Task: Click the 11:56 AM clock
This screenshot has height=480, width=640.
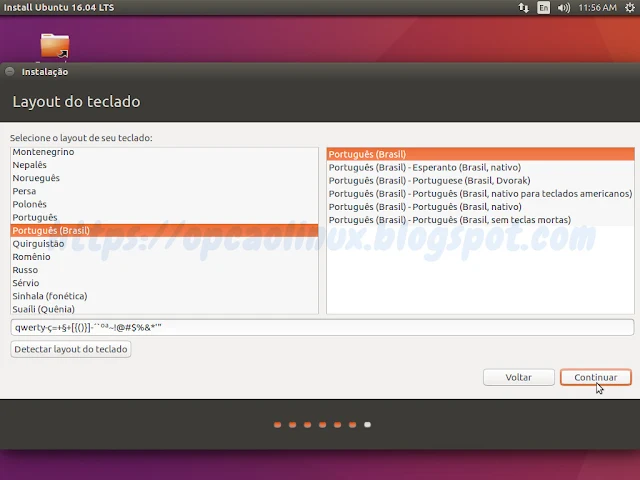Action: coord(597,7)
